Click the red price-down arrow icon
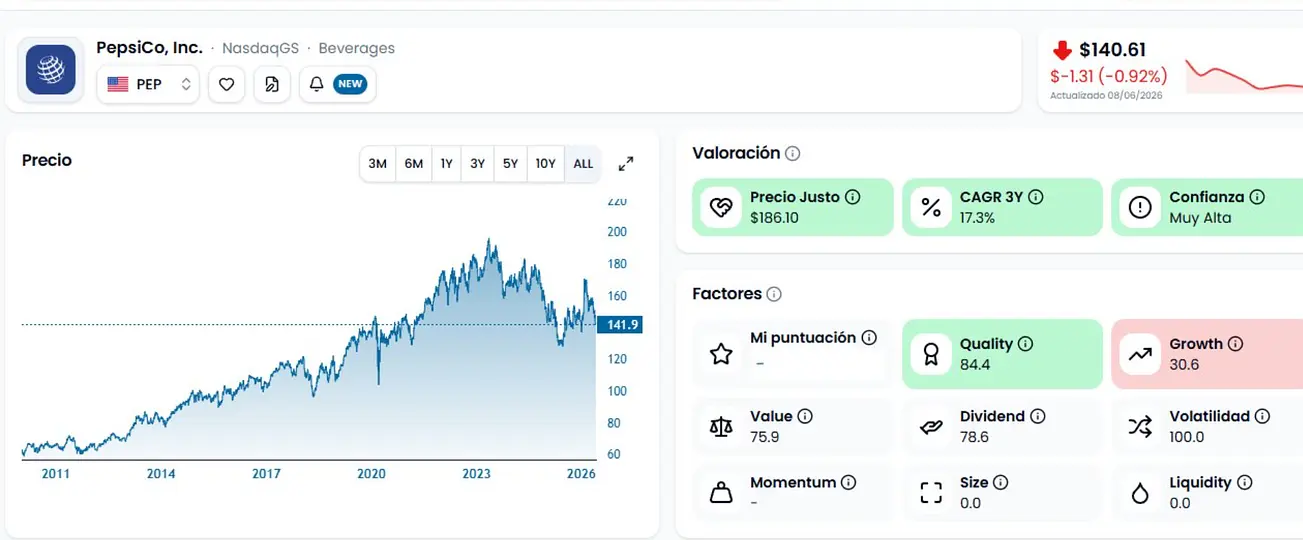 tap(1062, 50)
